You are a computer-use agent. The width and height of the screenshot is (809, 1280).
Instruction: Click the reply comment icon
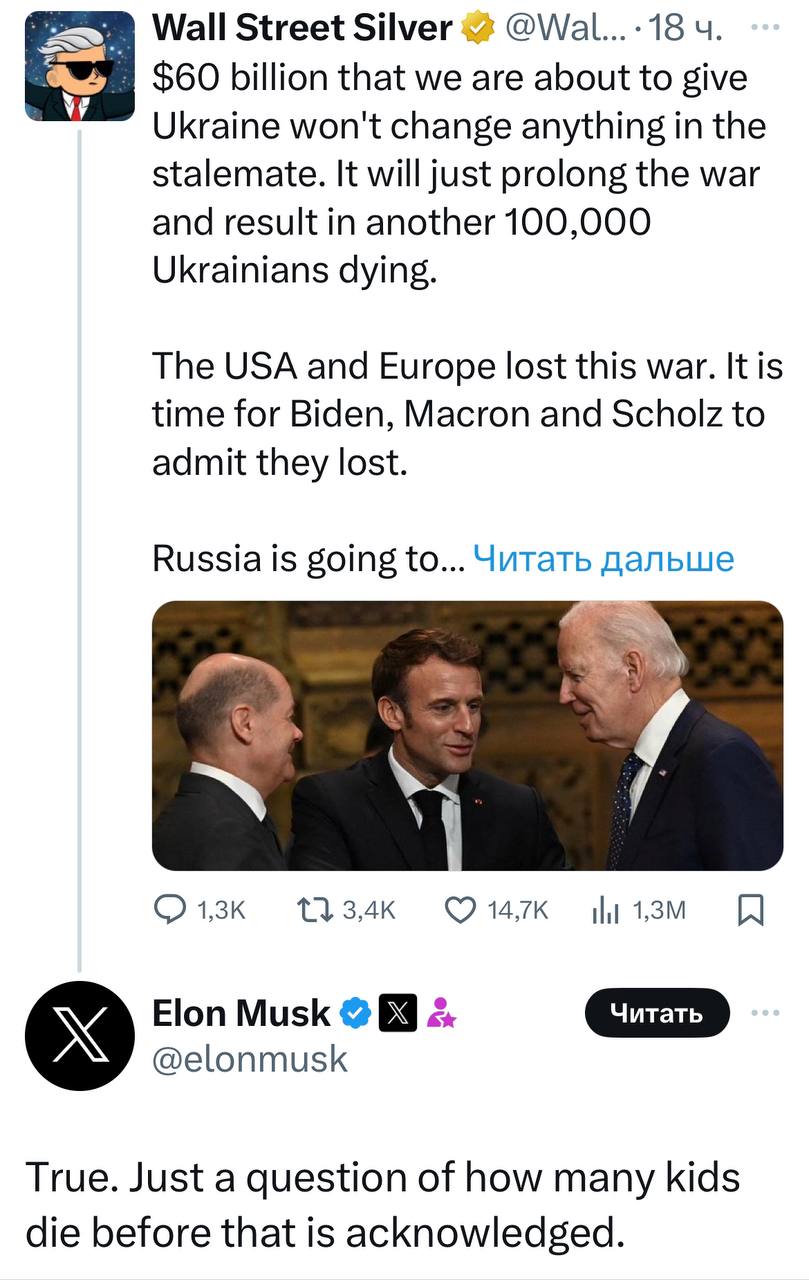point(172,908)
